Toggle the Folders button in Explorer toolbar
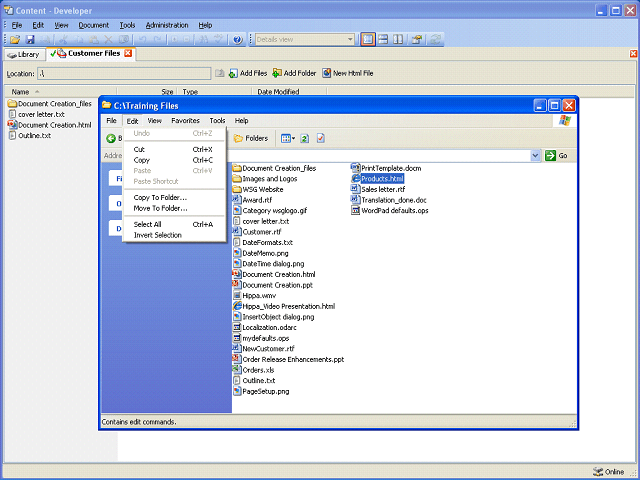 click(x=251, y=138)
